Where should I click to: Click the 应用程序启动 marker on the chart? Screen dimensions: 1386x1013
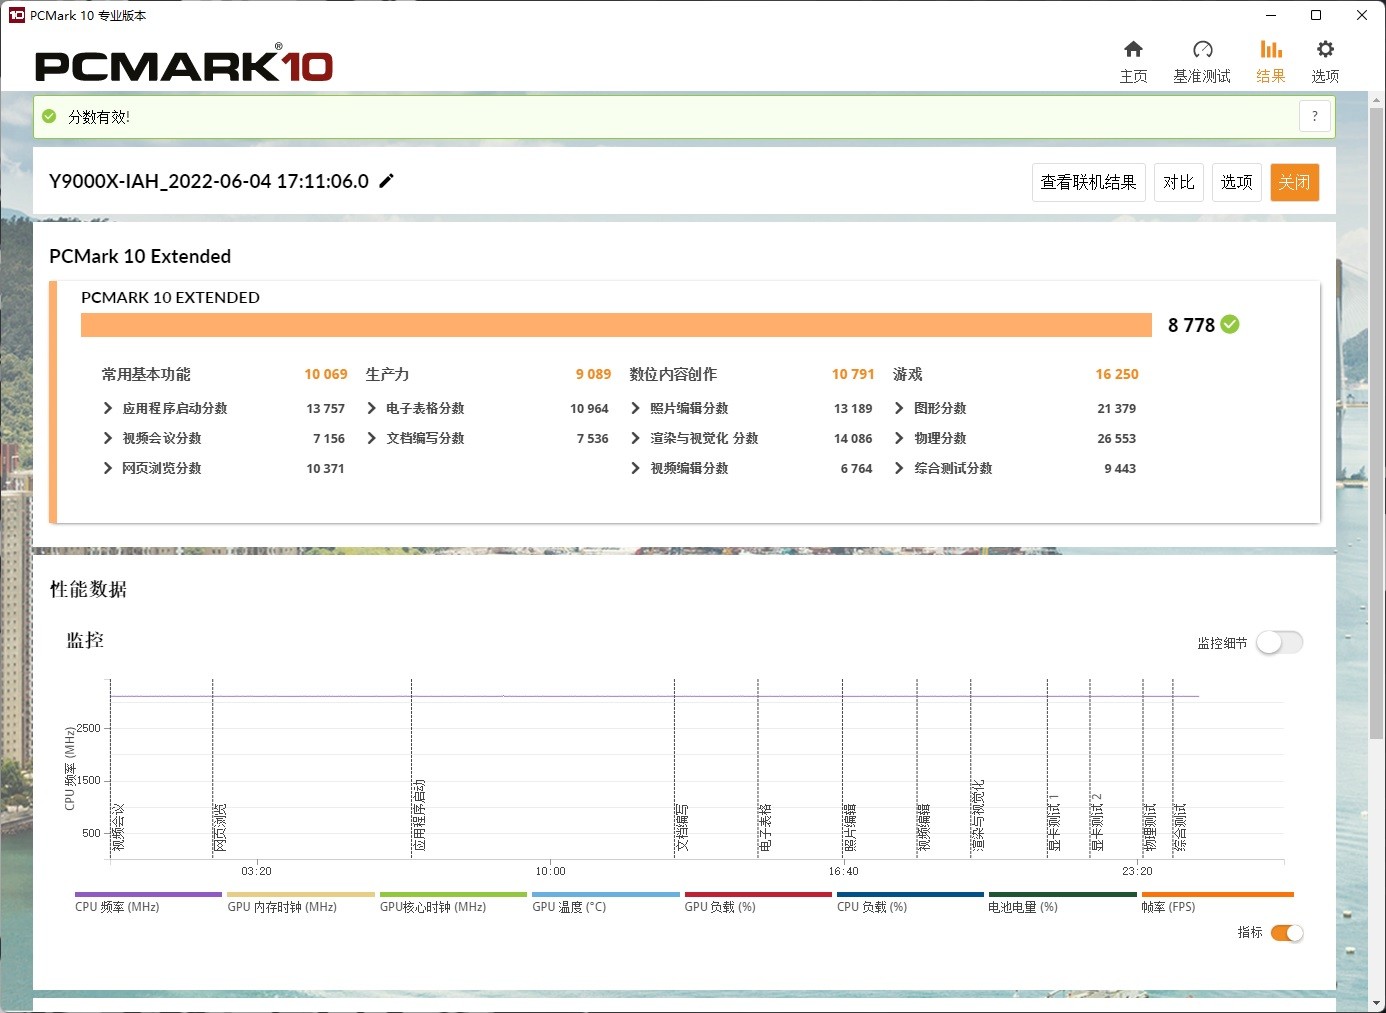(420, 815)
